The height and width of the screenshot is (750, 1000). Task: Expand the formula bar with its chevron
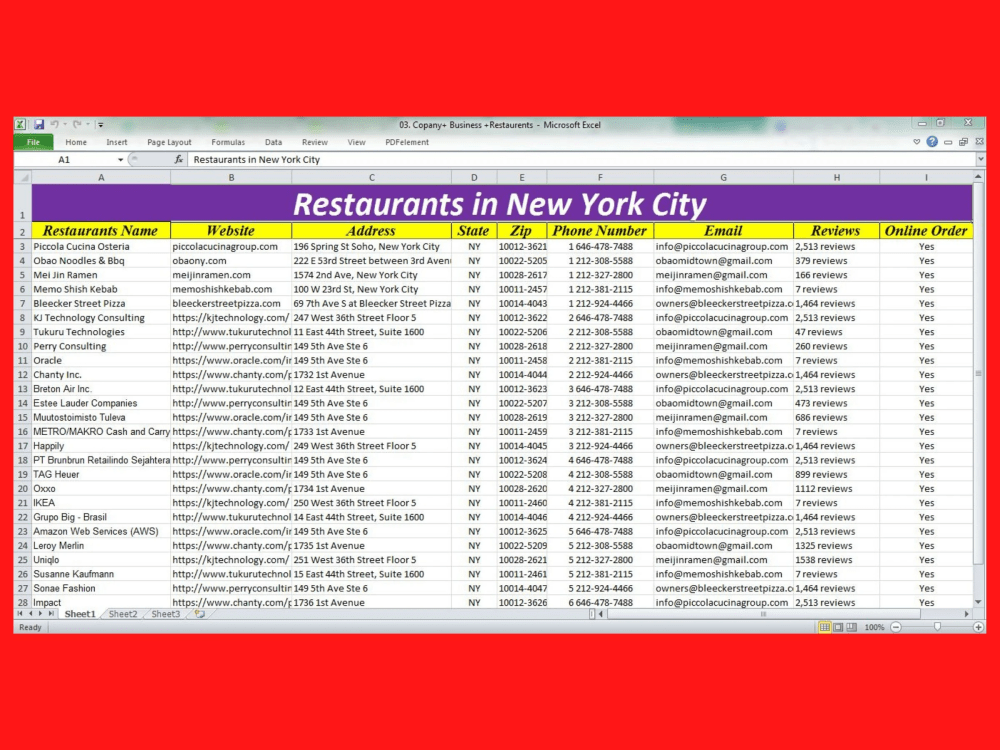(x=981, y=159)
